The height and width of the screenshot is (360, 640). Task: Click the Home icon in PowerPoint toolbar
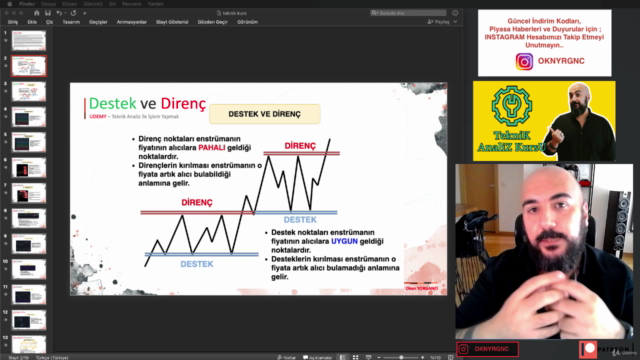pyautogui.click(x=37, y=13)
